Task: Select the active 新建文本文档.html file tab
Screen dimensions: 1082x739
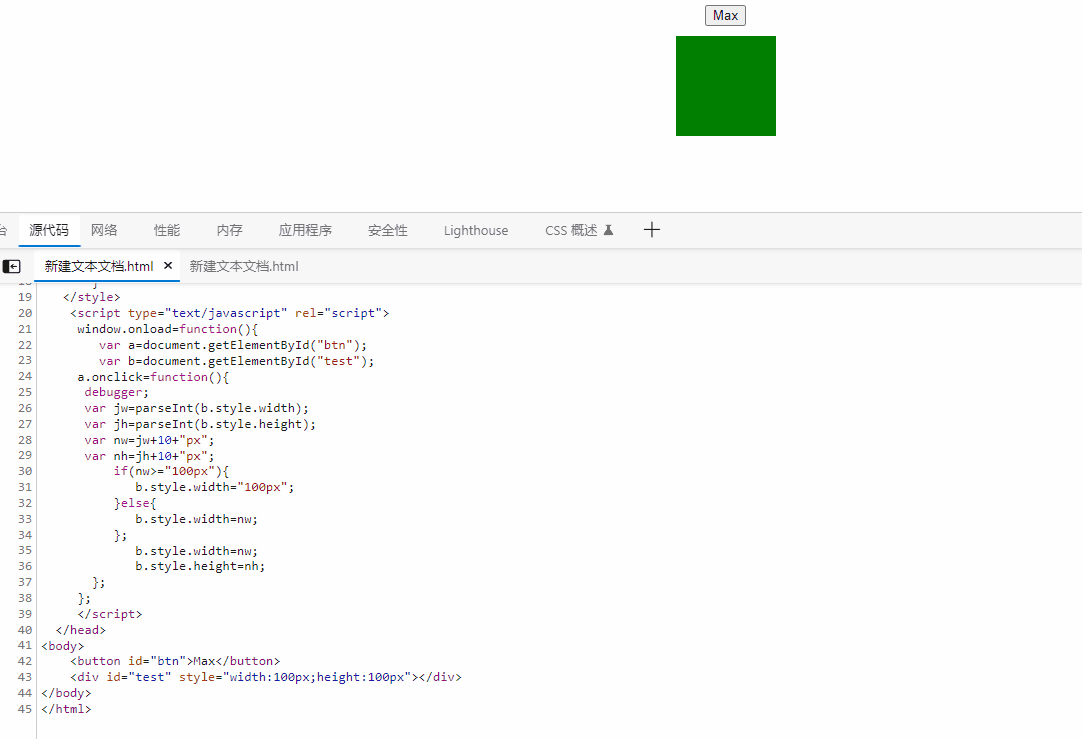Action: pos(99,266)
